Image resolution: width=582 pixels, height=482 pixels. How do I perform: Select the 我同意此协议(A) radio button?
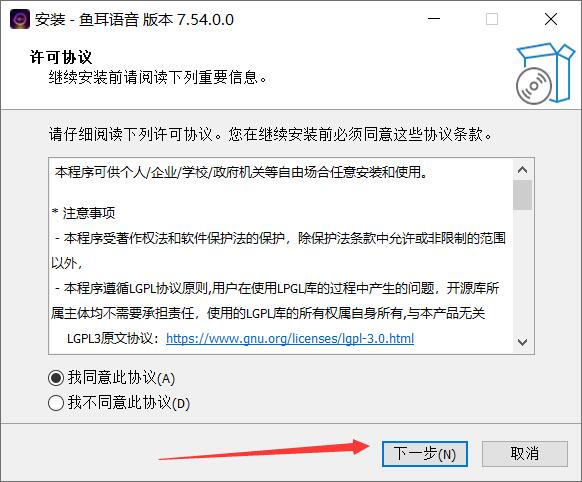click(56, 378)
